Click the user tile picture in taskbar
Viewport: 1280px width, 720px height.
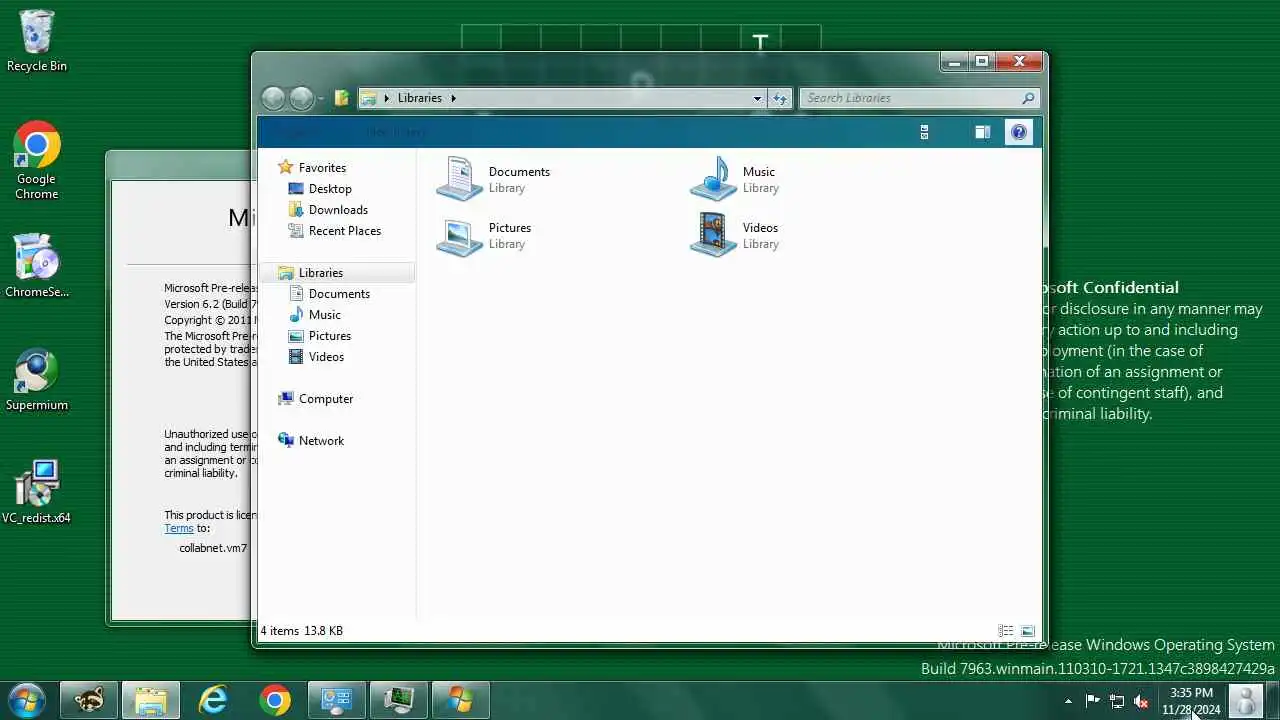[x=1245, y=701]
